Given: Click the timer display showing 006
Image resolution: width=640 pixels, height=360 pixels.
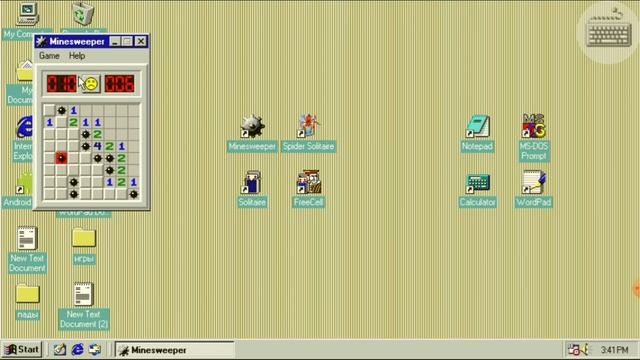Looking at the screenshot, I should [119, 84].
